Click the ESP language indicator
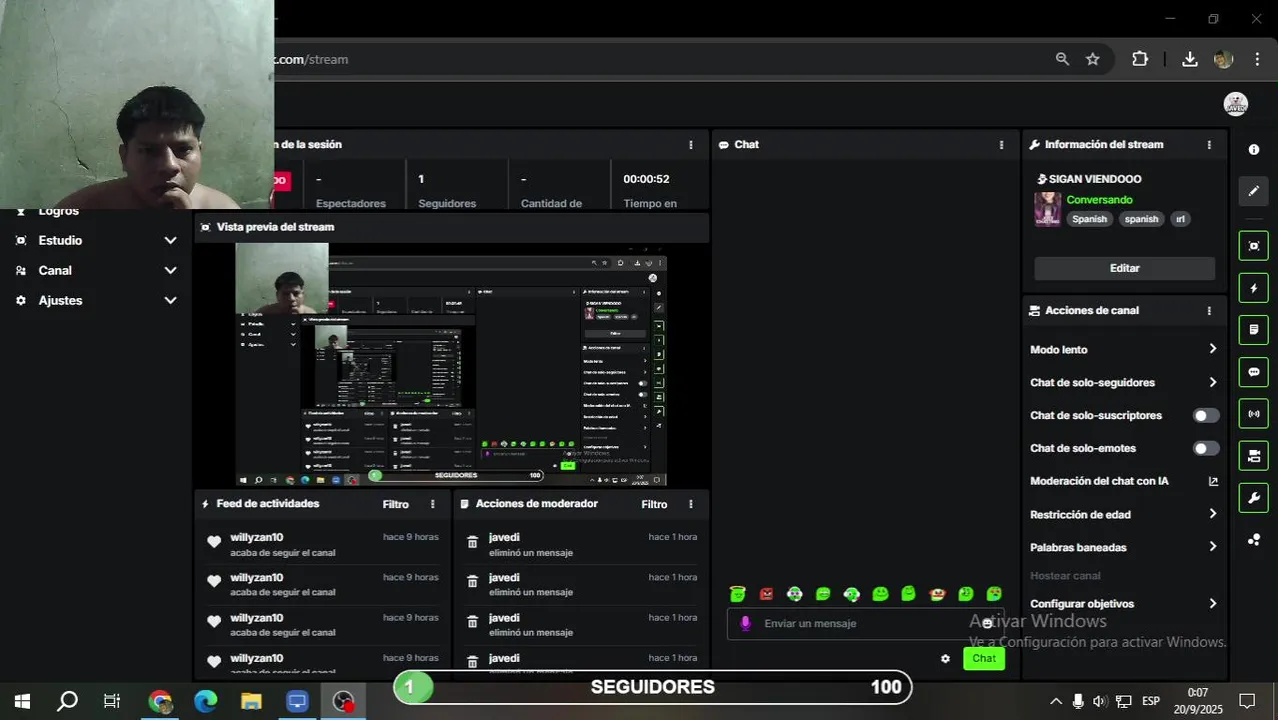 click(1151, 701)
